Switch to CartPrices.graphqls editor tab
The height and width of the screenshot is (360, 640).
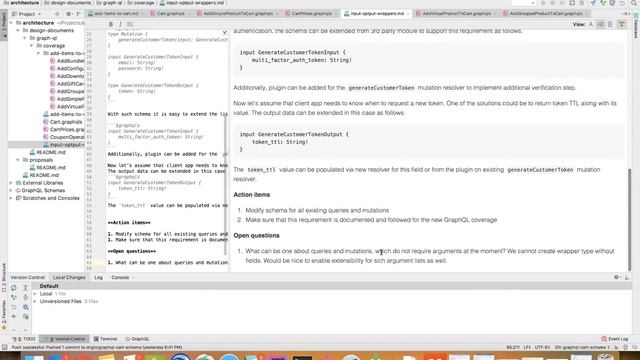(311, 13)
